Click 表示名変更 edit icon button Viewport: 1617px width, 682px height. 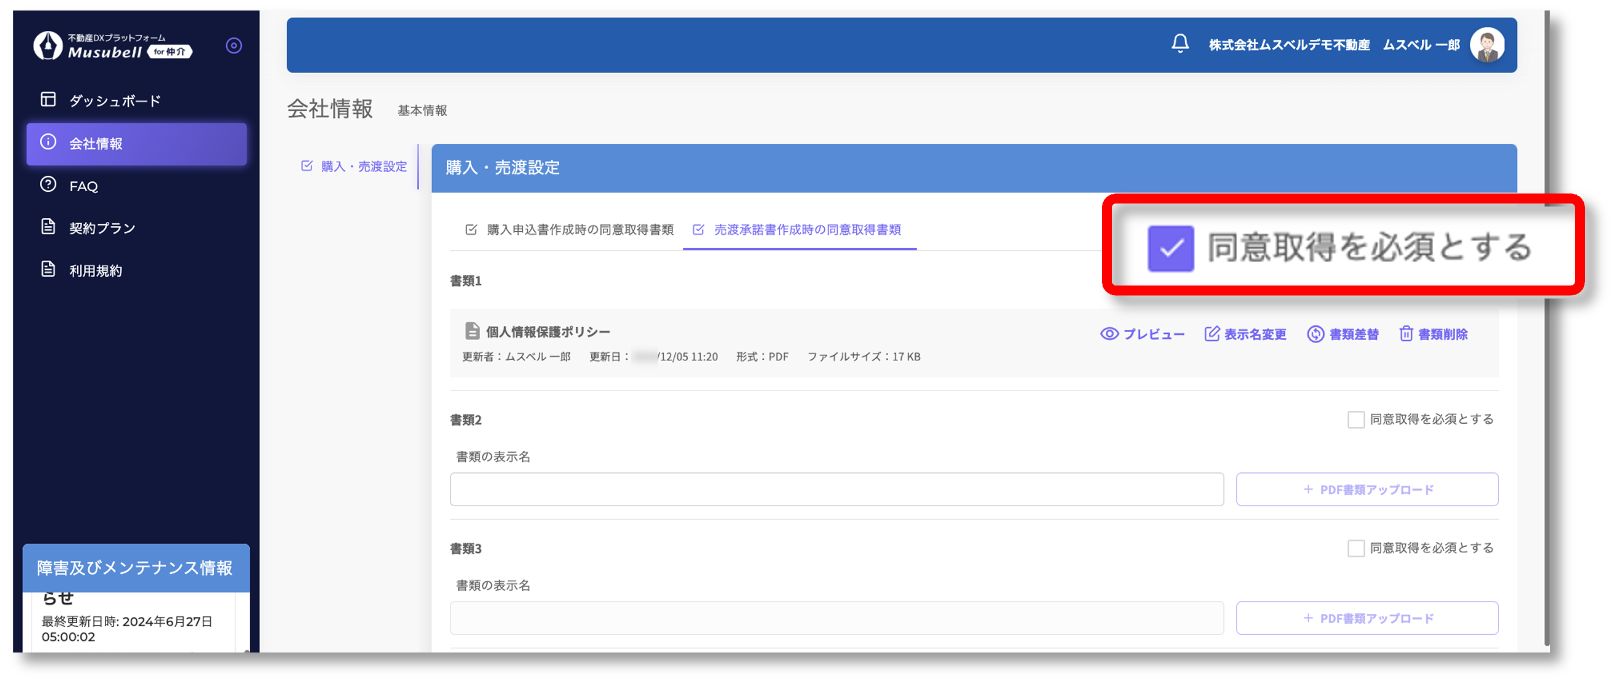[x=1245, y=334]
